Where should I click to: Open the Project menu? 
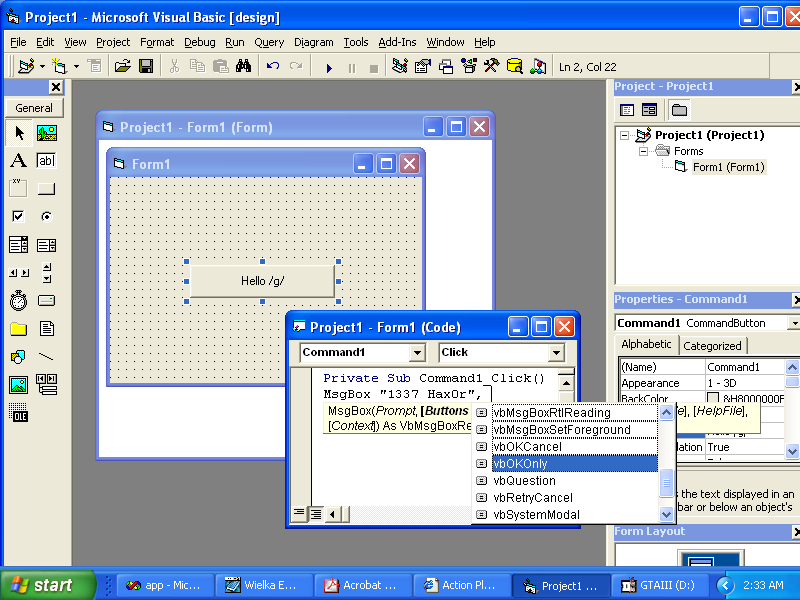pos(113,42)
